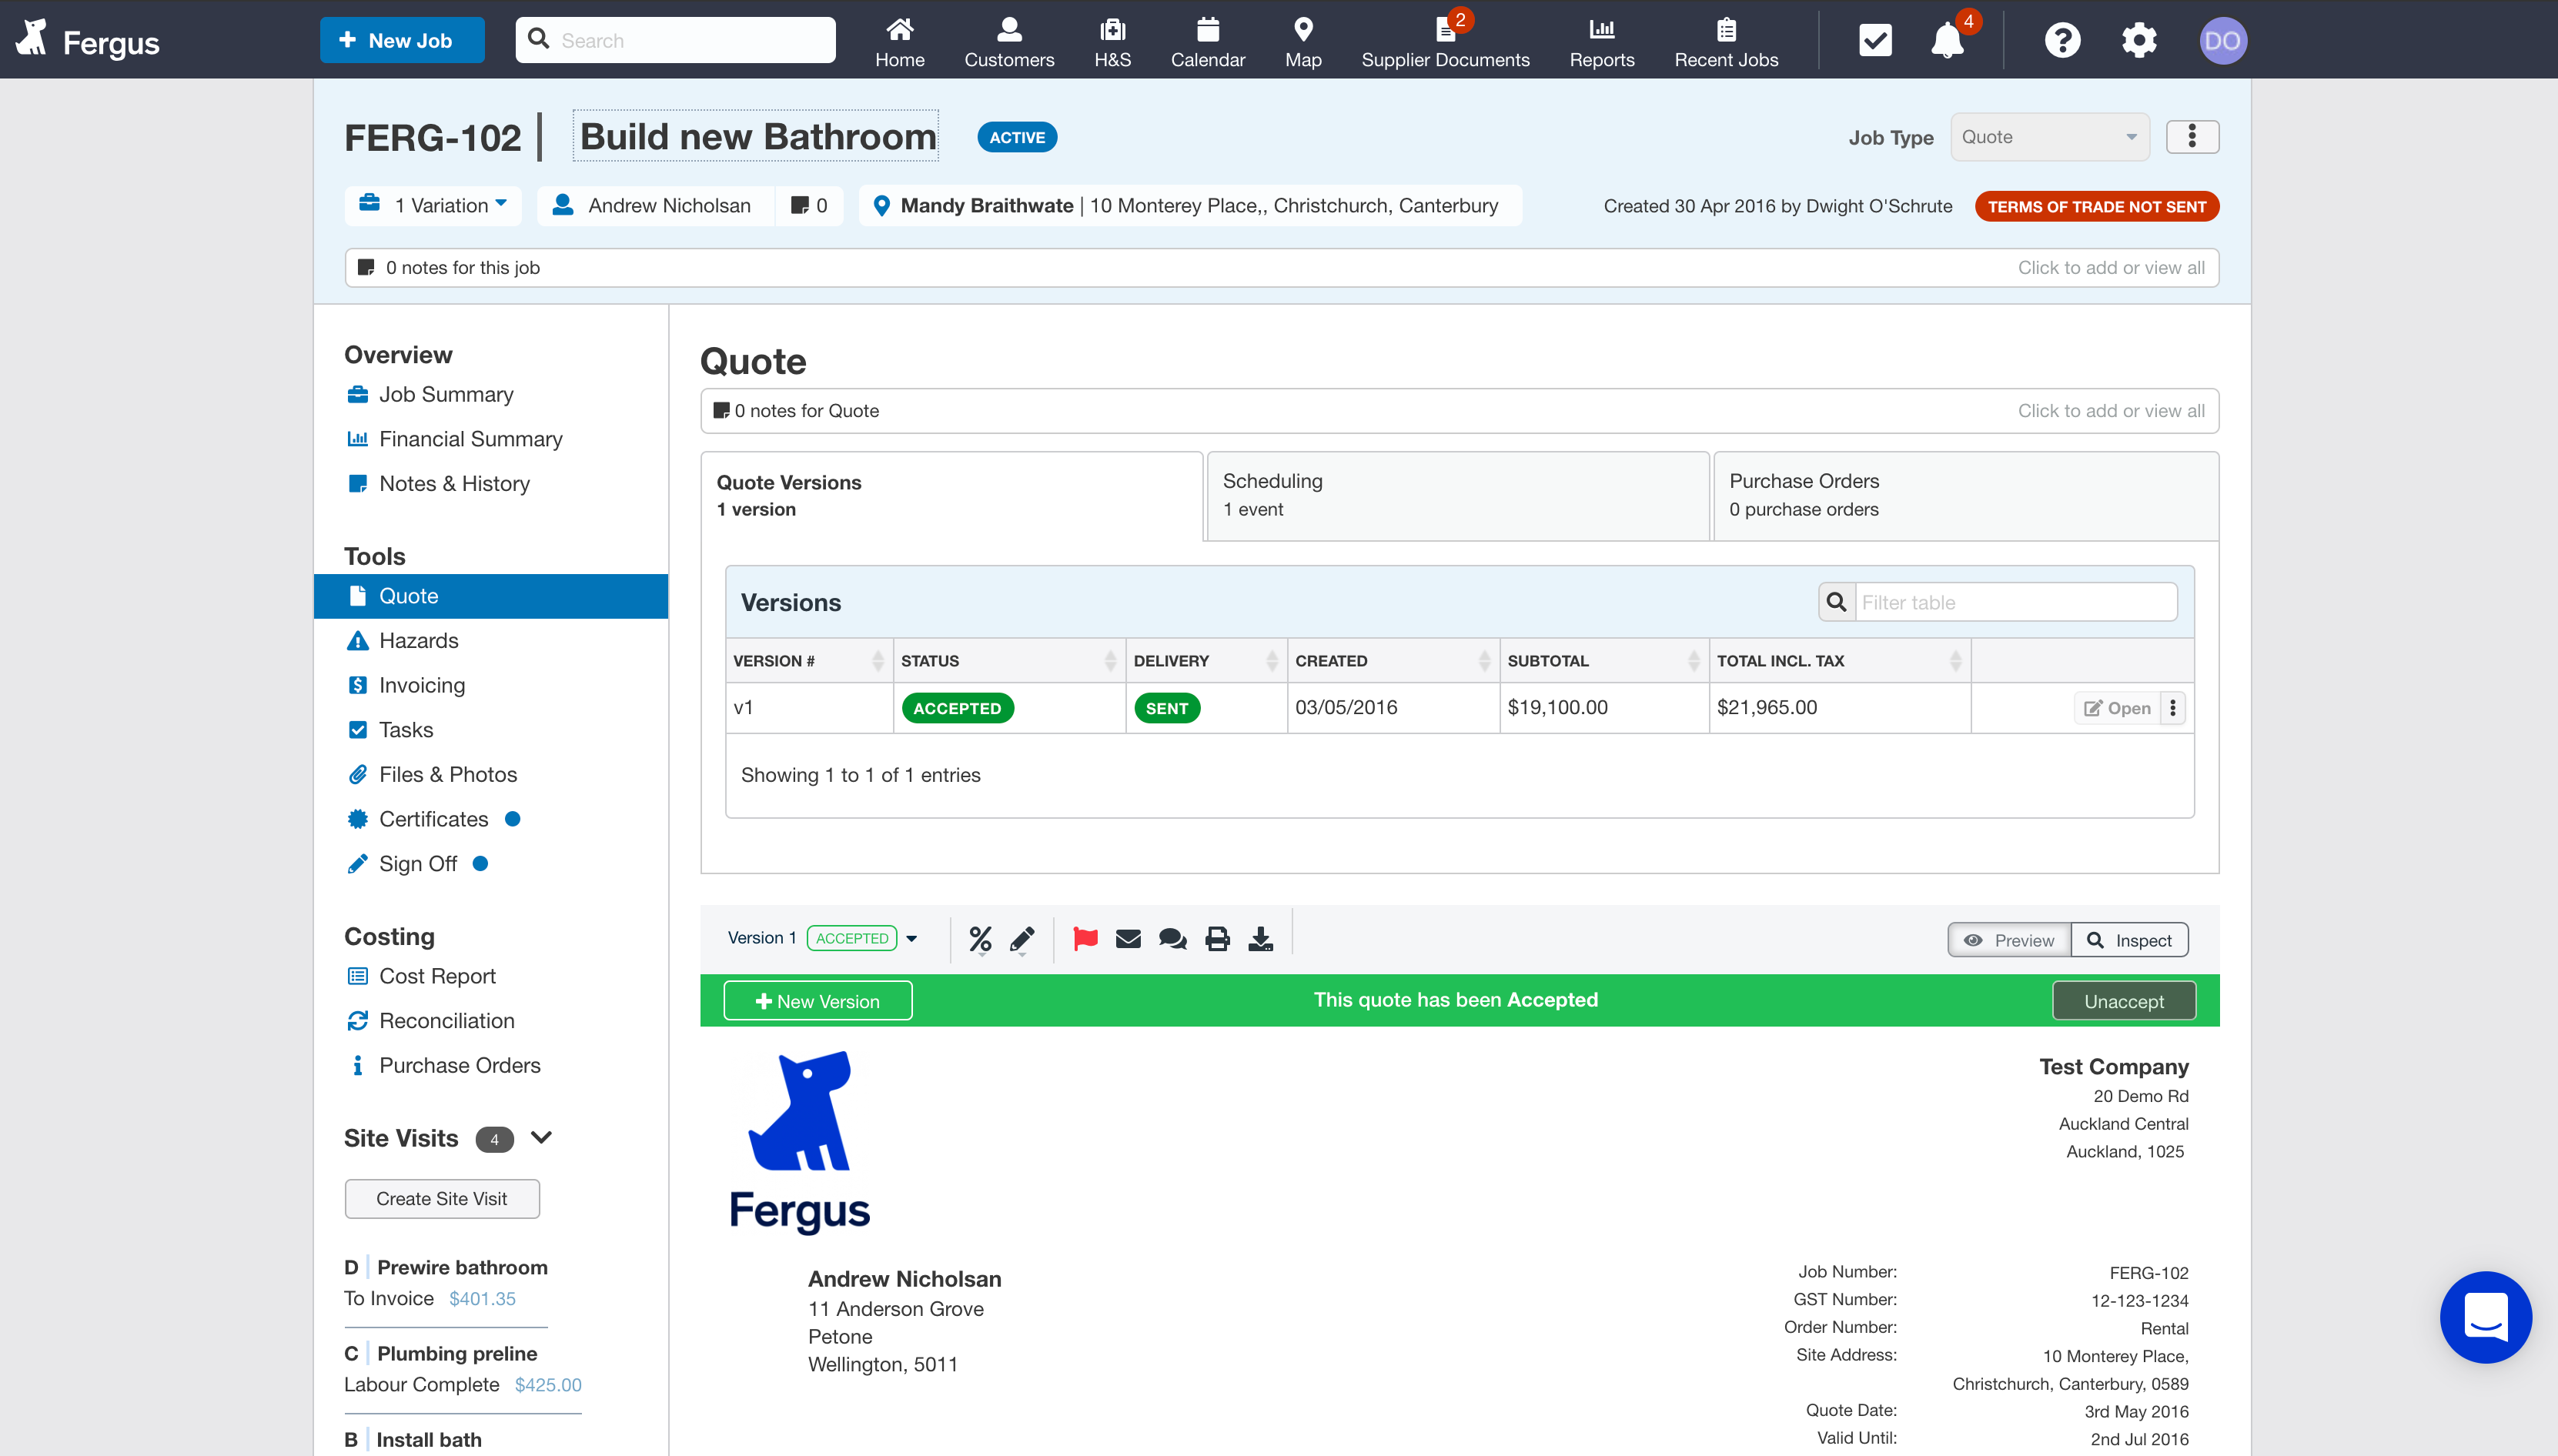Image resolution: width=2558 pixels, height=1456 pixels.
Task: Open Invoicing in Tools sidebar
Action: [x=421, y=685]
